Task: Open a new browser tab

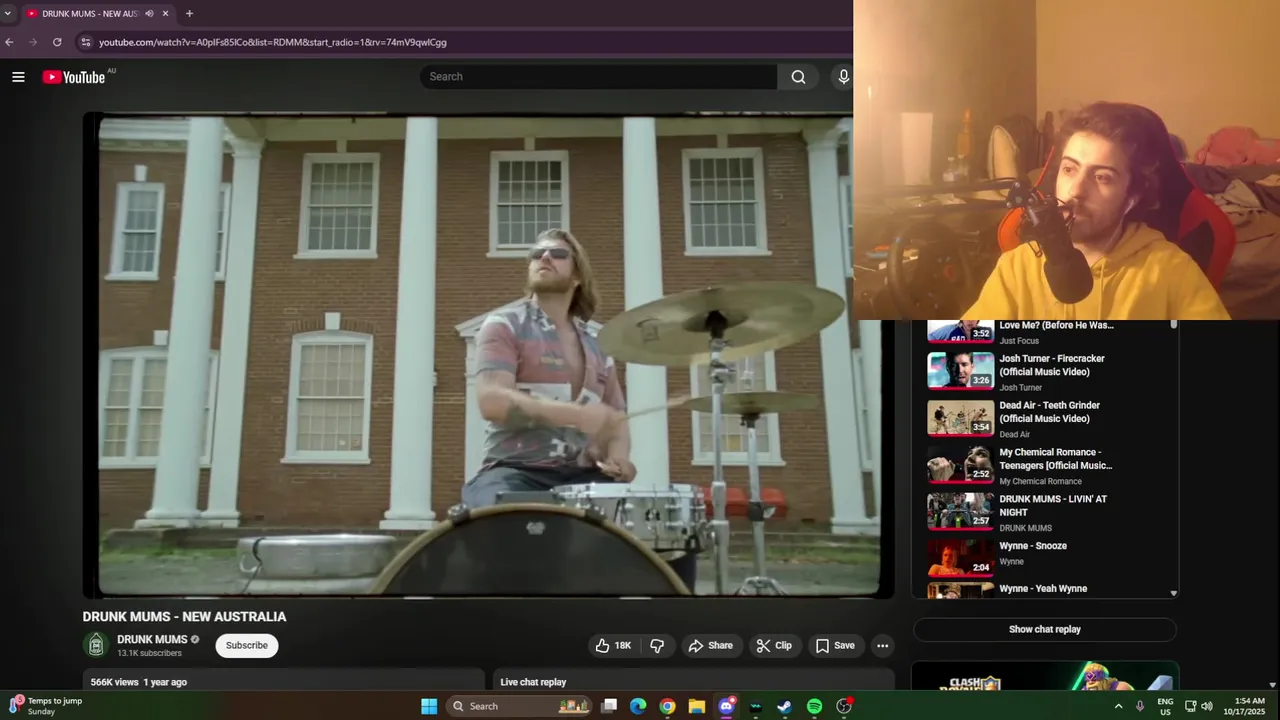Action: (x=189, y=14)
